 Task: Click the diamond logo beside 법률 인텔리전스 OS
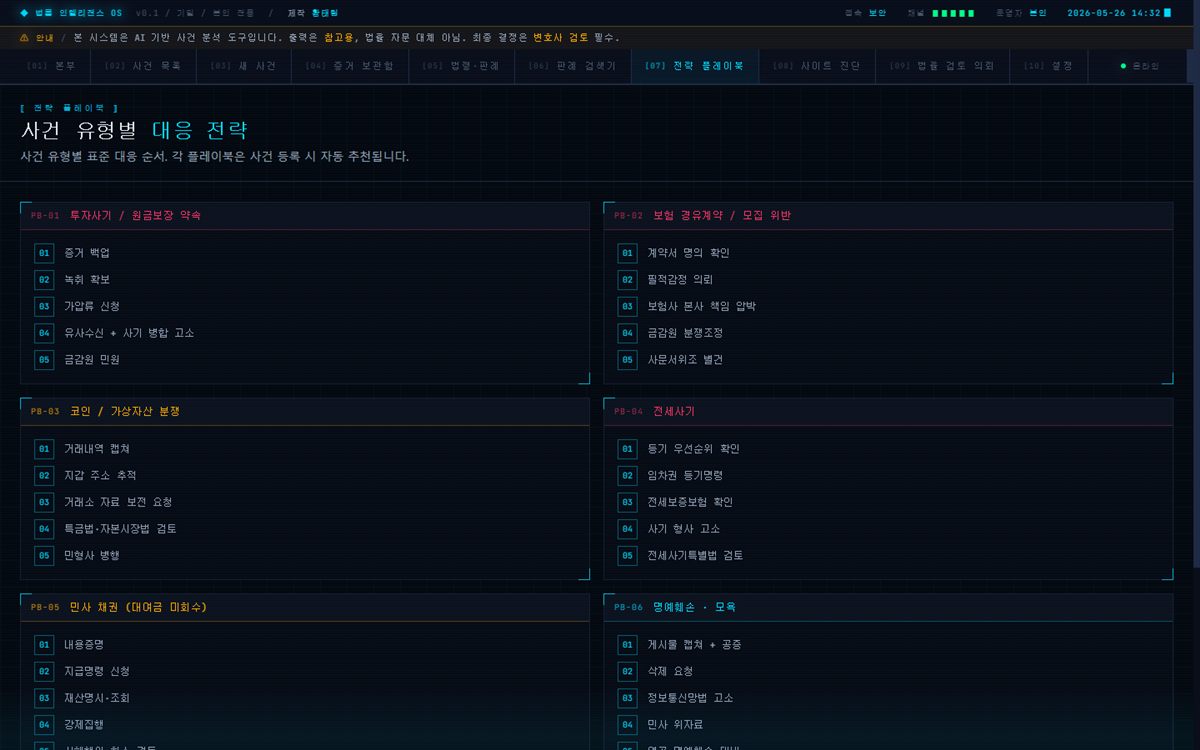coord(24,13)
